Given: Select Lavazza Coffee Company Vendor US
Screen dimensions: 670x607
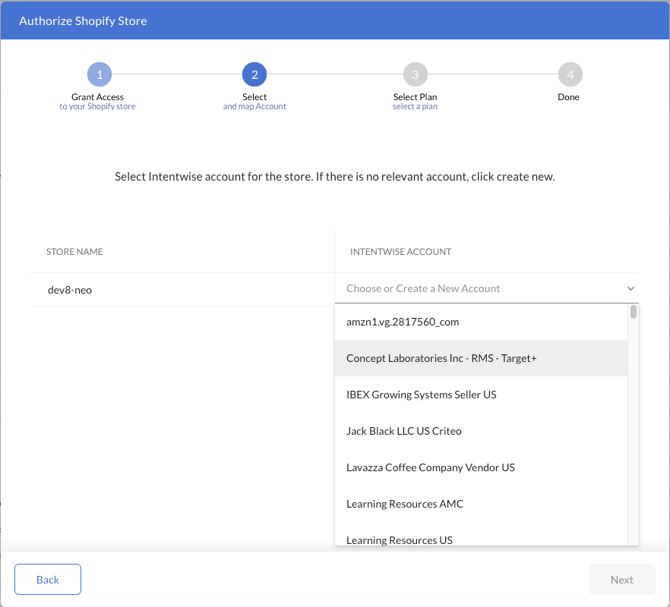Looking at the screenshot, I should [x=481, y=467].
